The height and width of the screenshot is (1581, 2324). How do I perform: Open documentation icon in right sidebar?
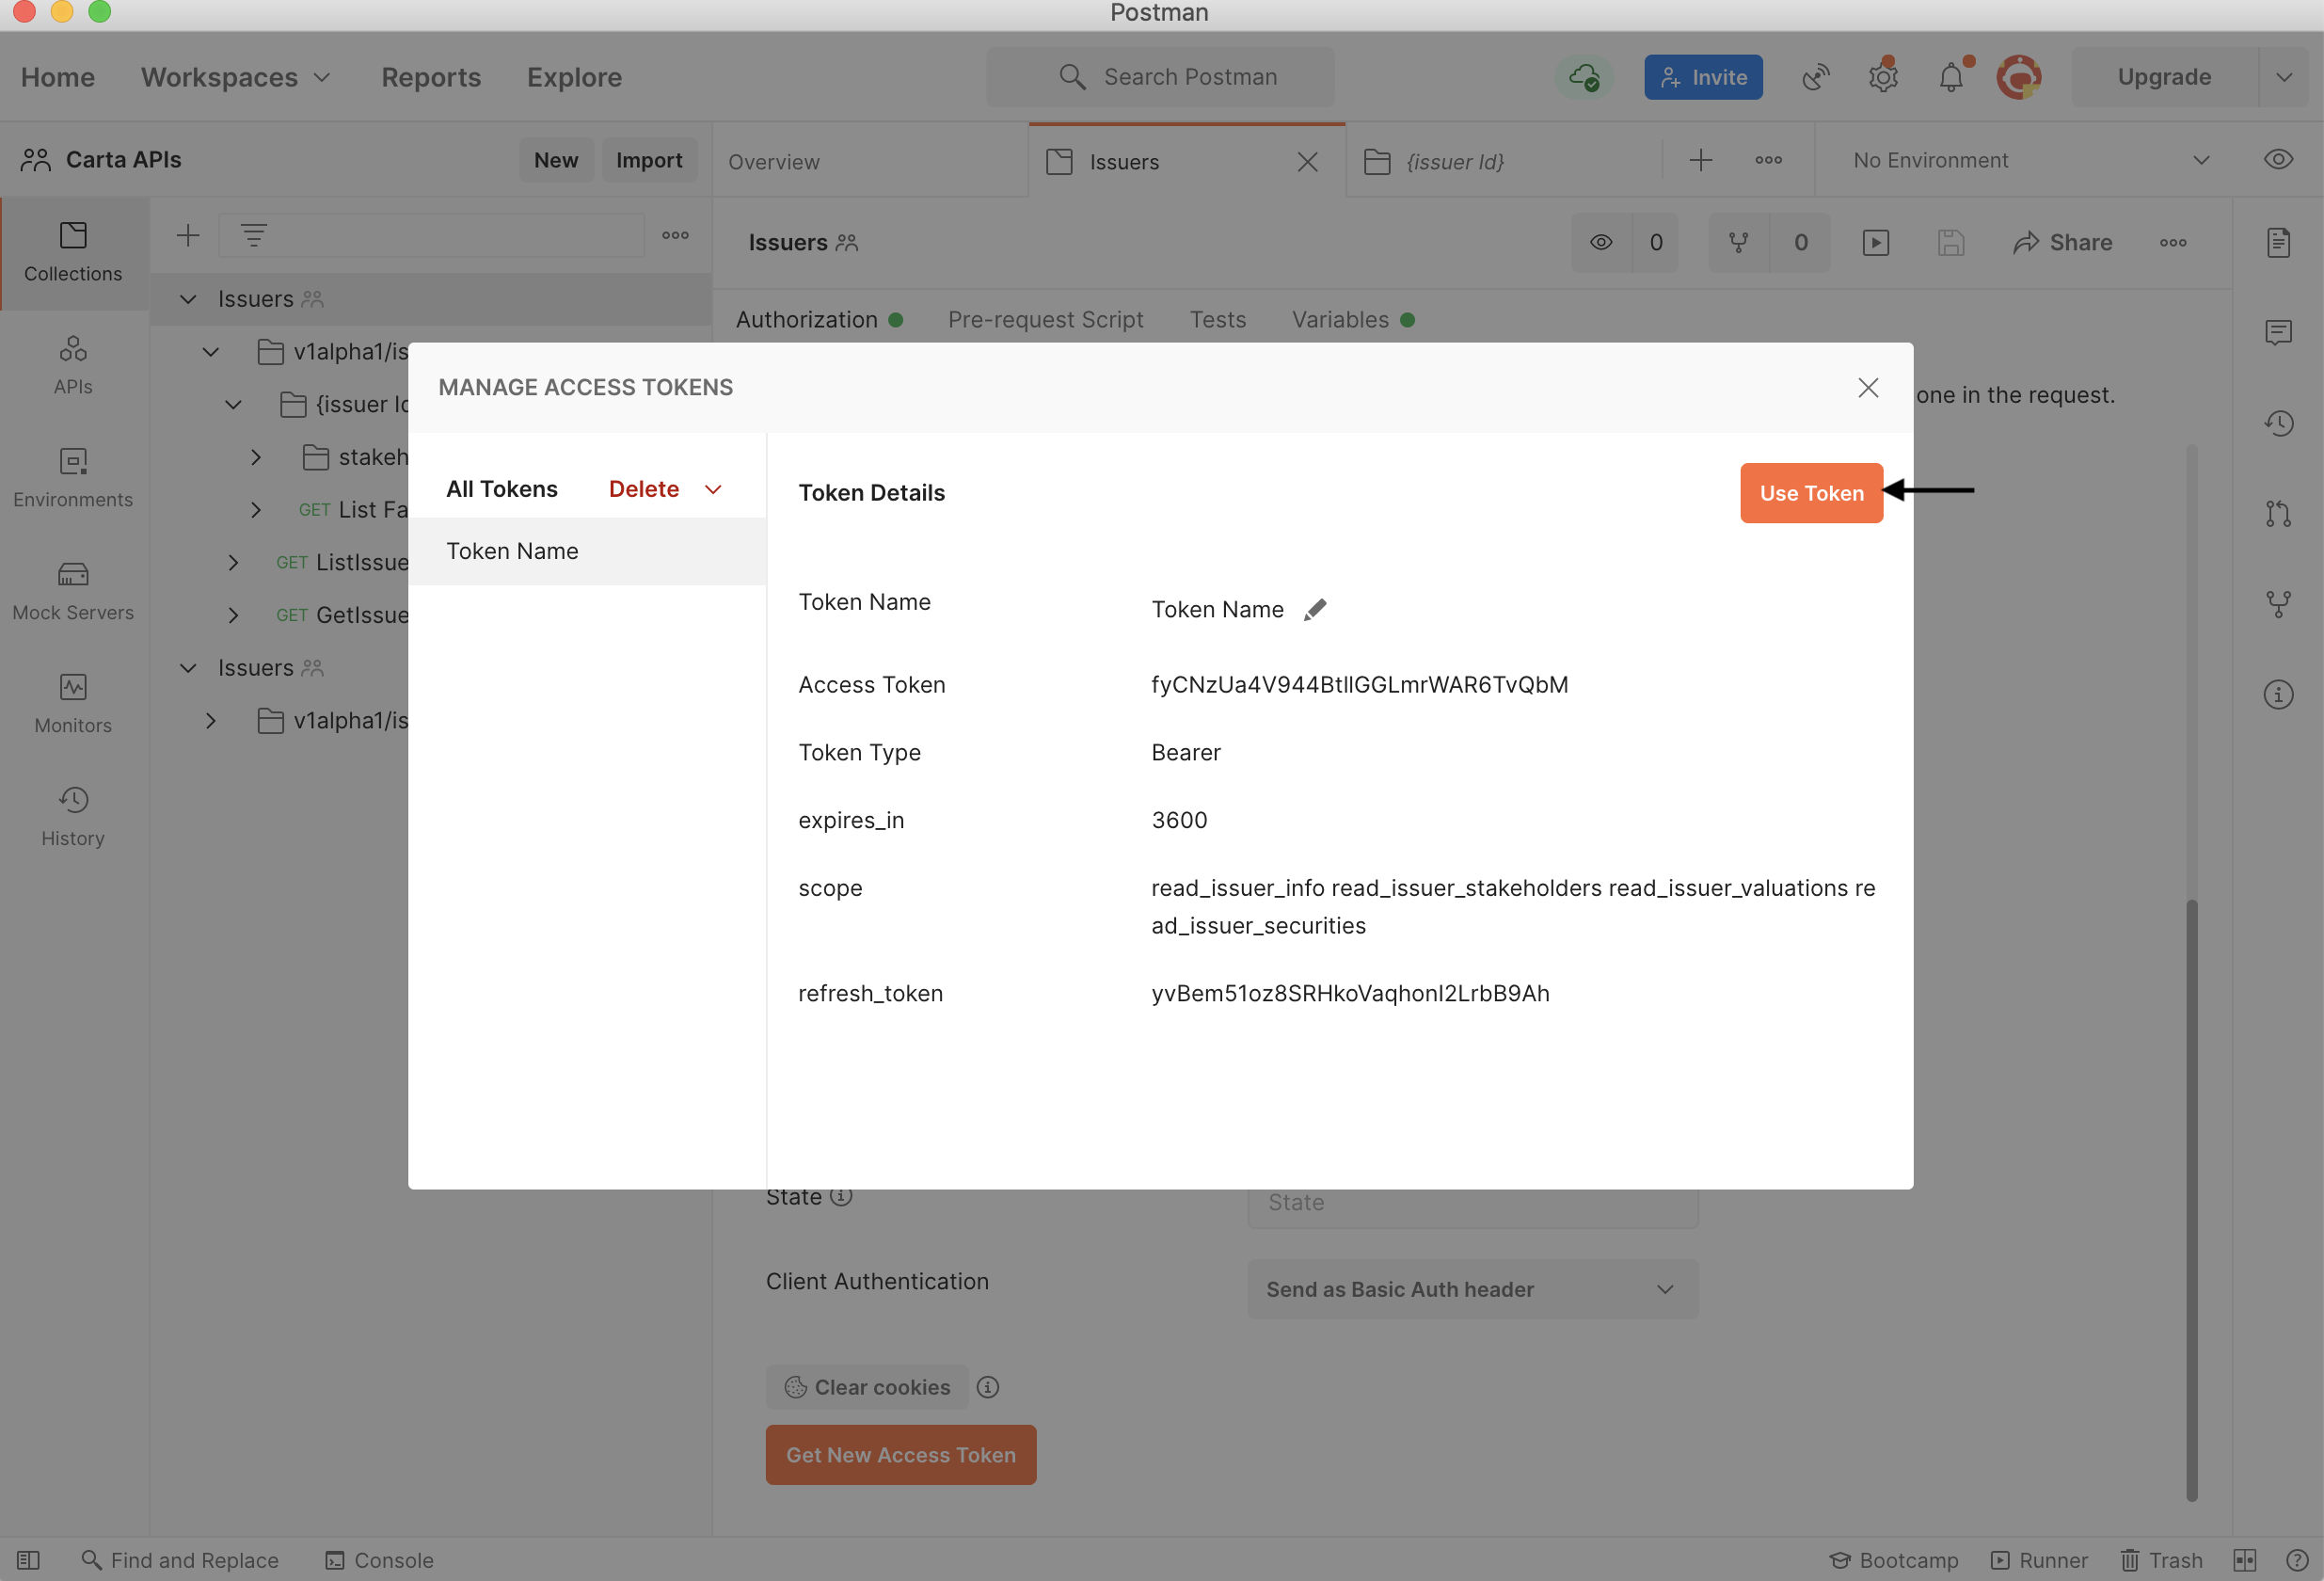click(2278, 242)
